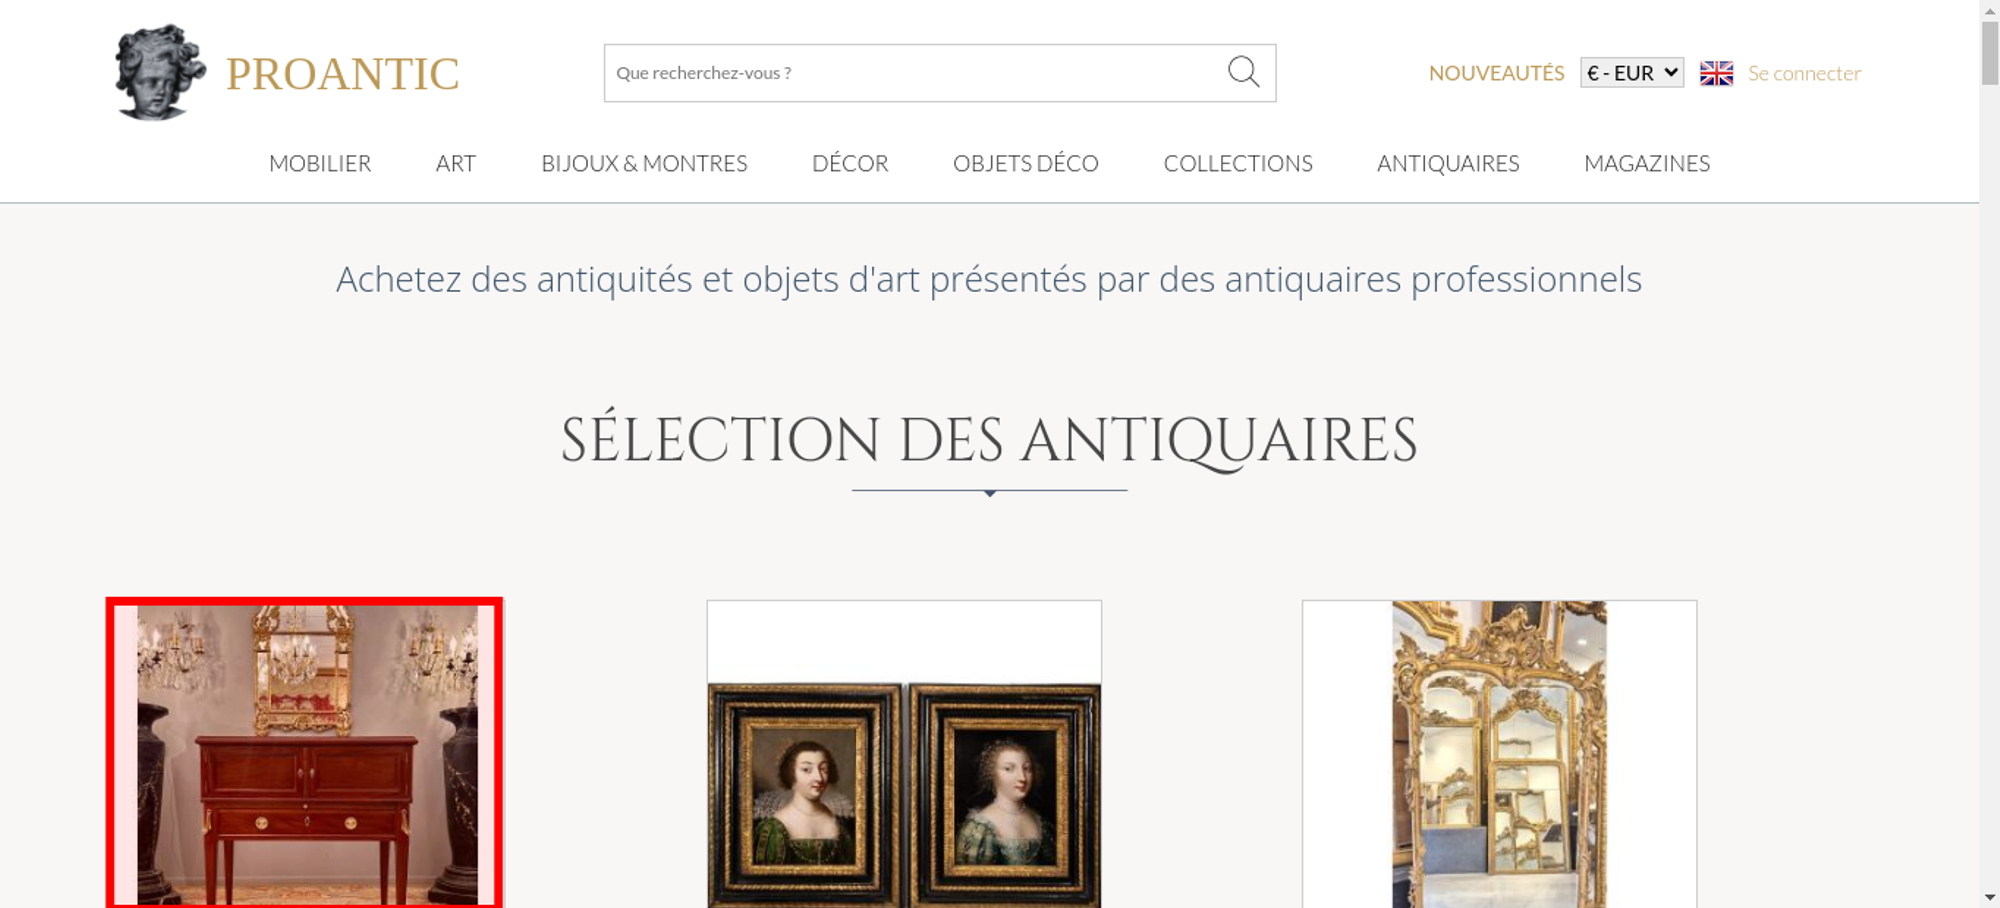
Task: Open the OBJETS DÉCO menu
Action: click(x=1026, y=163)
